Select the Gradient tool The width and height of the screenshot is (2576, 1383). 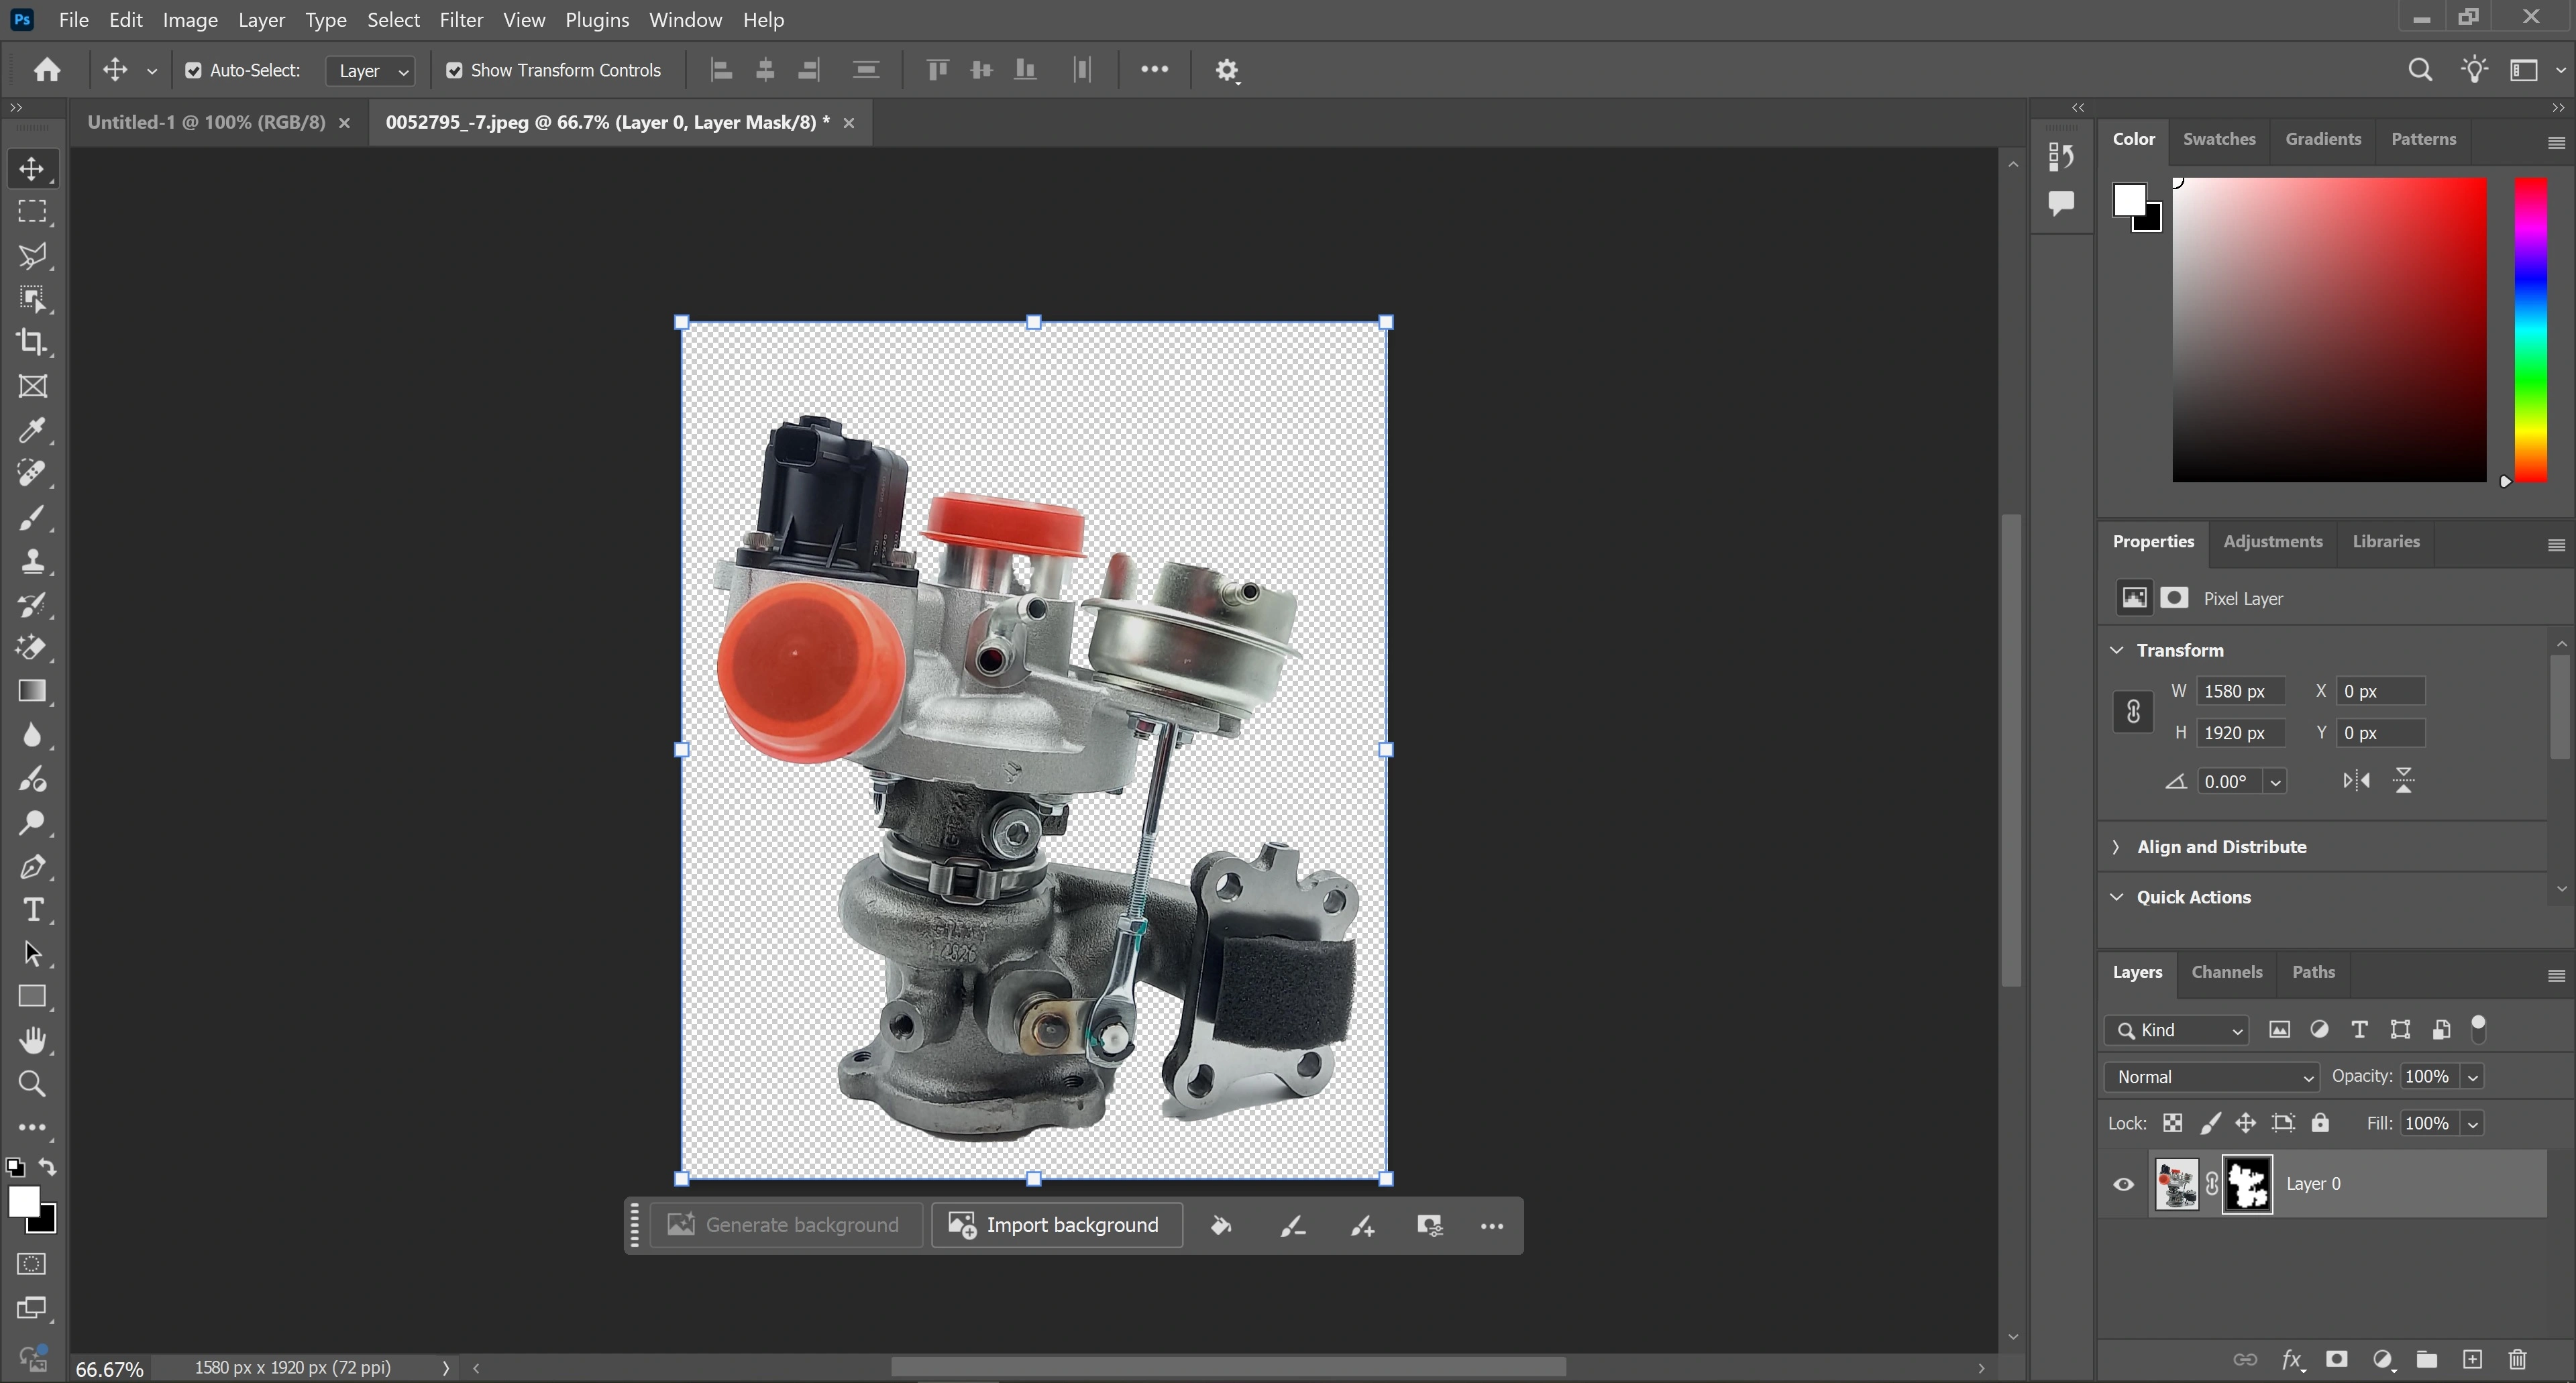(x=32, y=692)
